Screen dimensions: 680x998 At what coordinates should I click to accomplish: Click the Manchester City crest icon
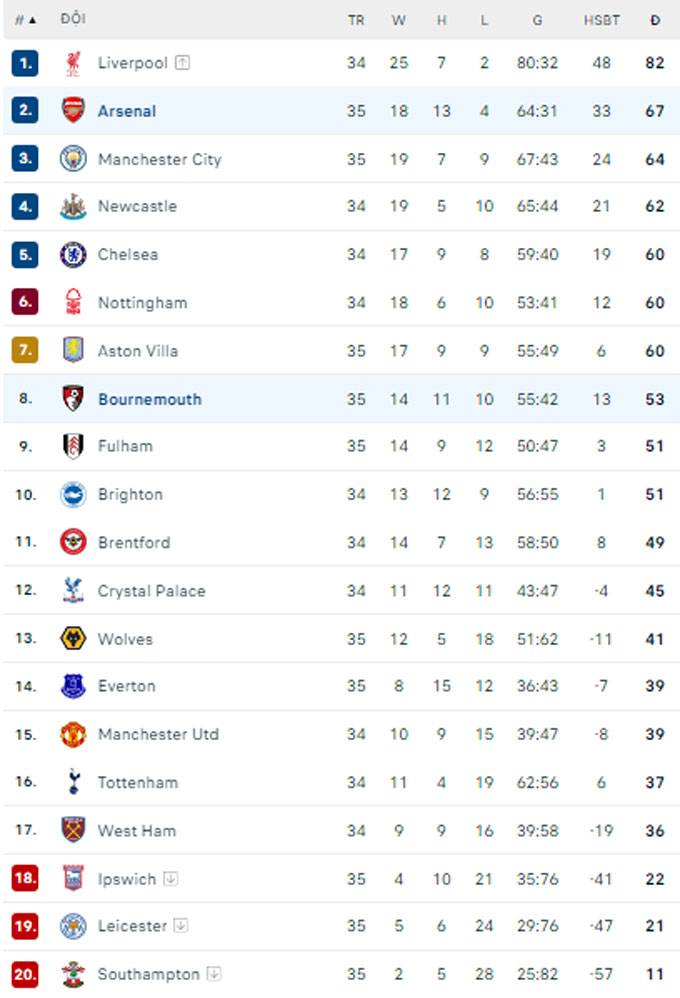point(73,158)
